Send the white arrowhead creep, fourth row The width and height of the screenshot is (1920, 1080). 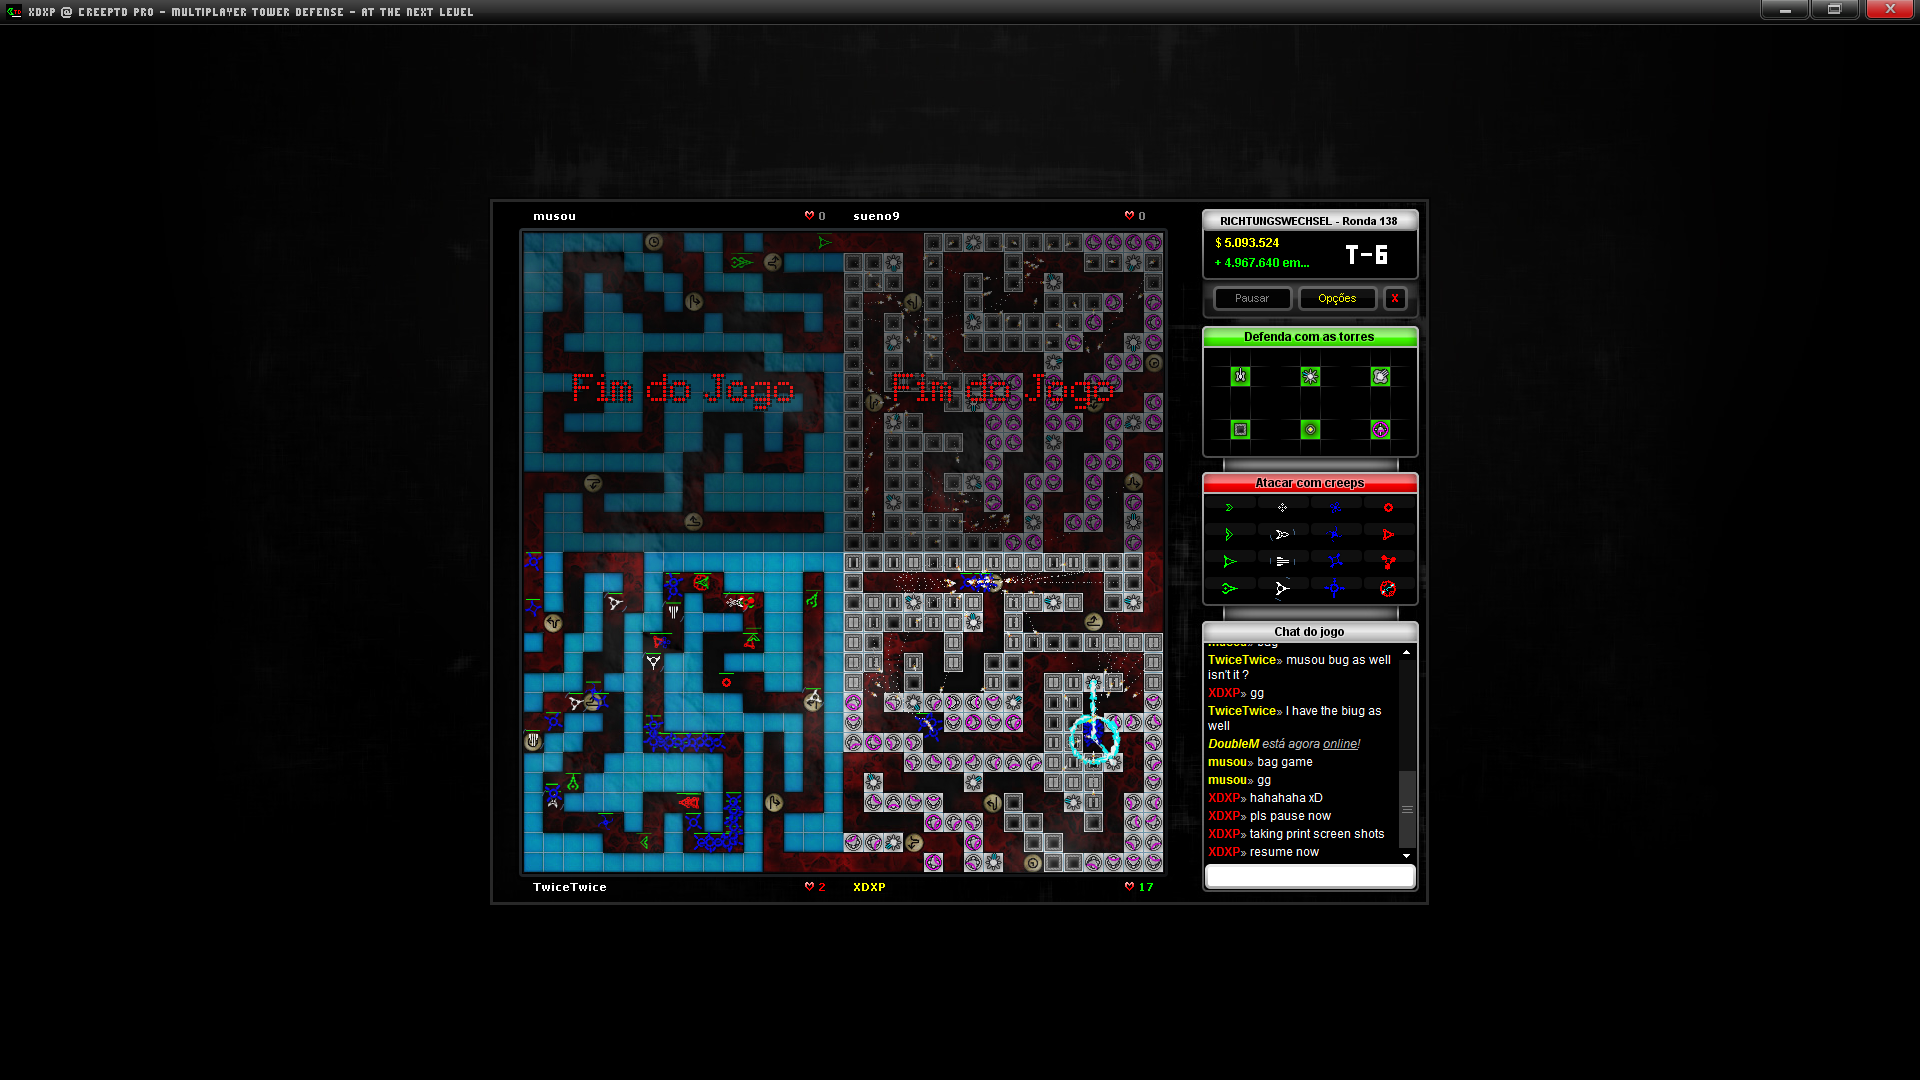(1282, 588)
